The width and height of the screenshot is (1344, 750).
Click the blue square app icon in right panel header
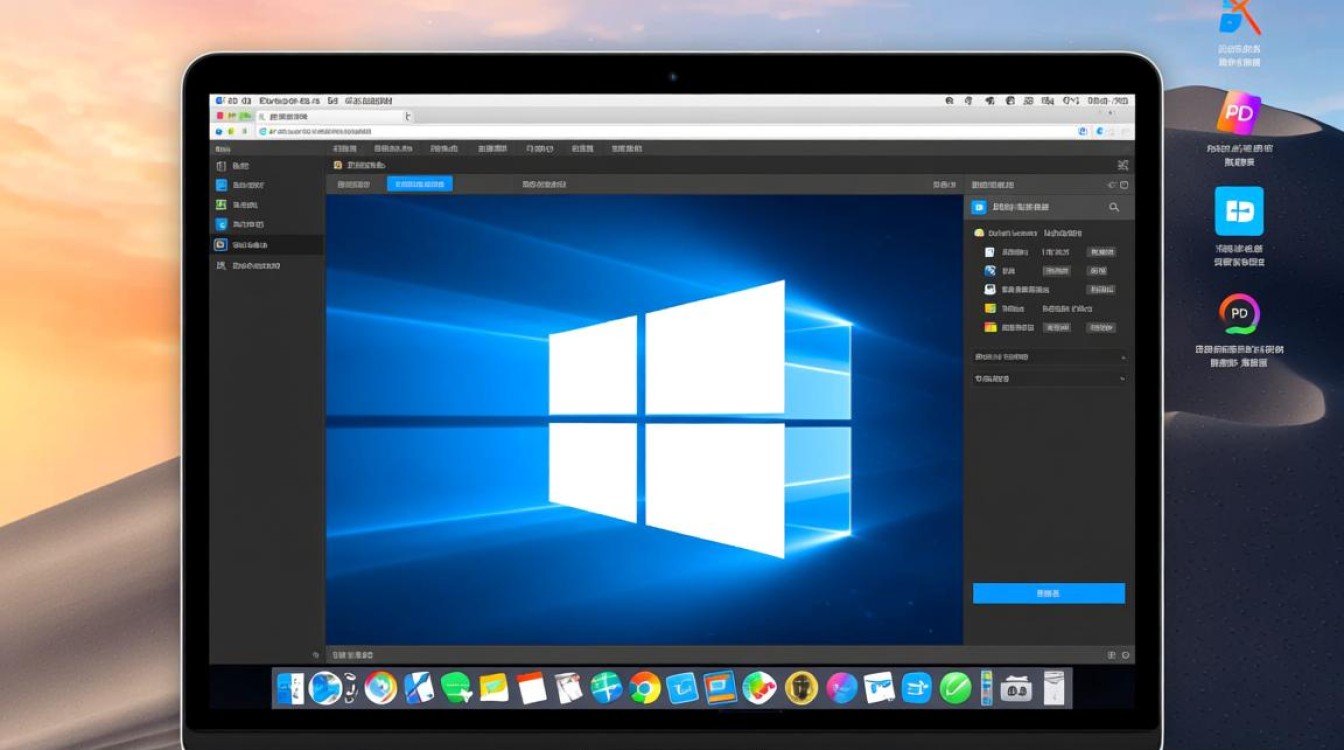coord(979,207)
